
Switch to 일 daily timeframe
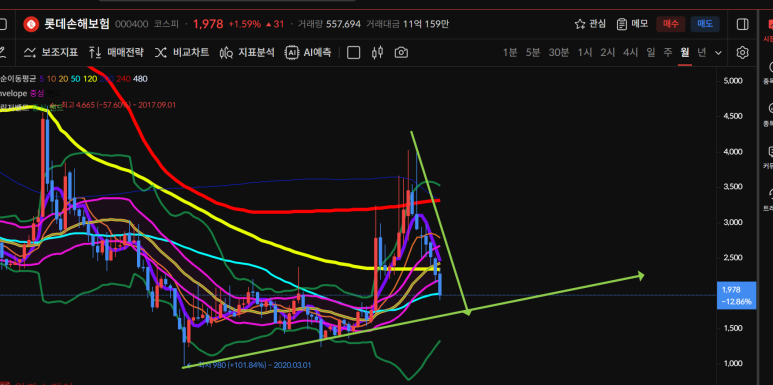tap(651, 53)
